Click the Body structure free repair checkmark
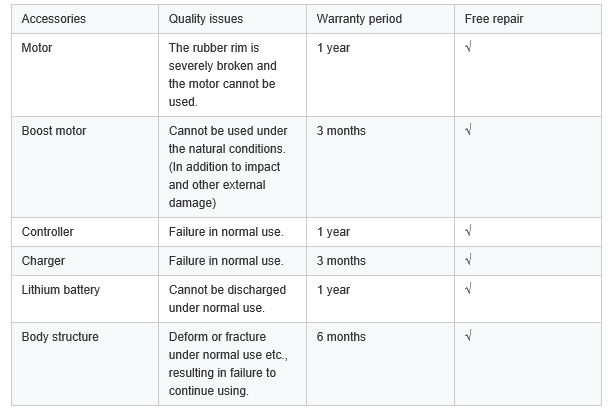612x412 pixels. [468, 337]
